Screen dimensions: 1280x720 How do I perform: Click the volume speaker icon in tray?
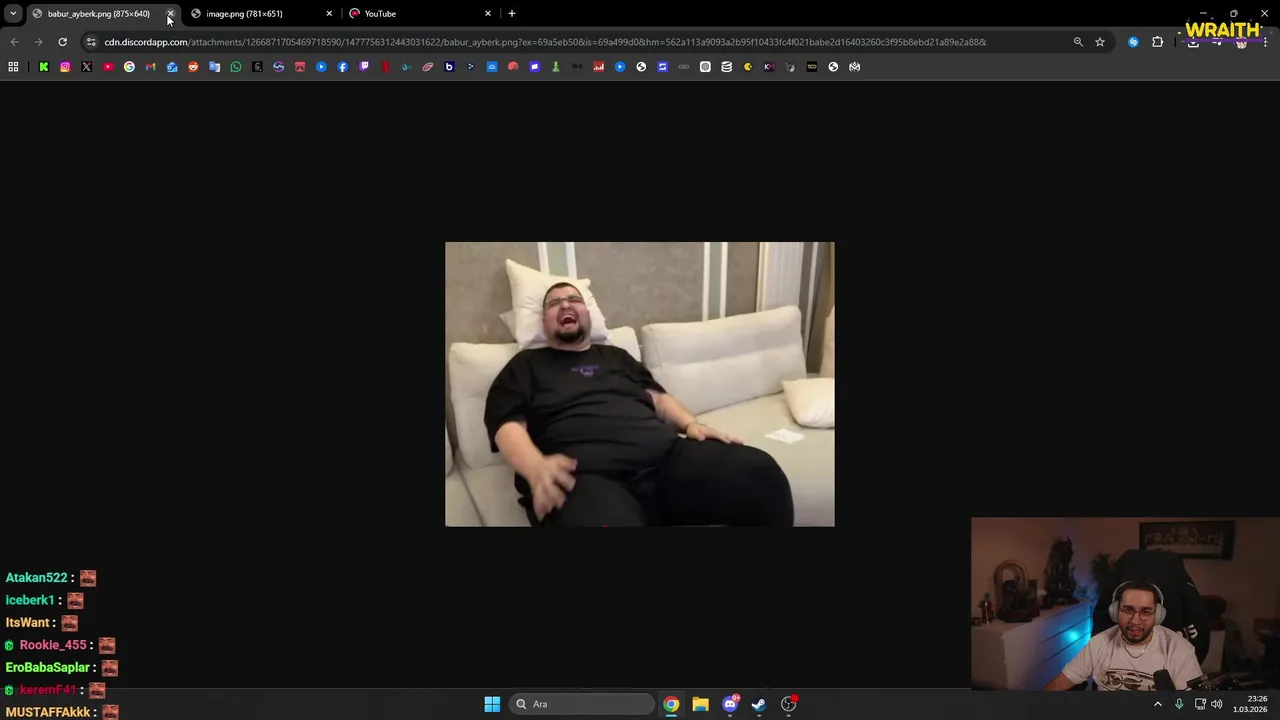click(x=1217, y=704)
